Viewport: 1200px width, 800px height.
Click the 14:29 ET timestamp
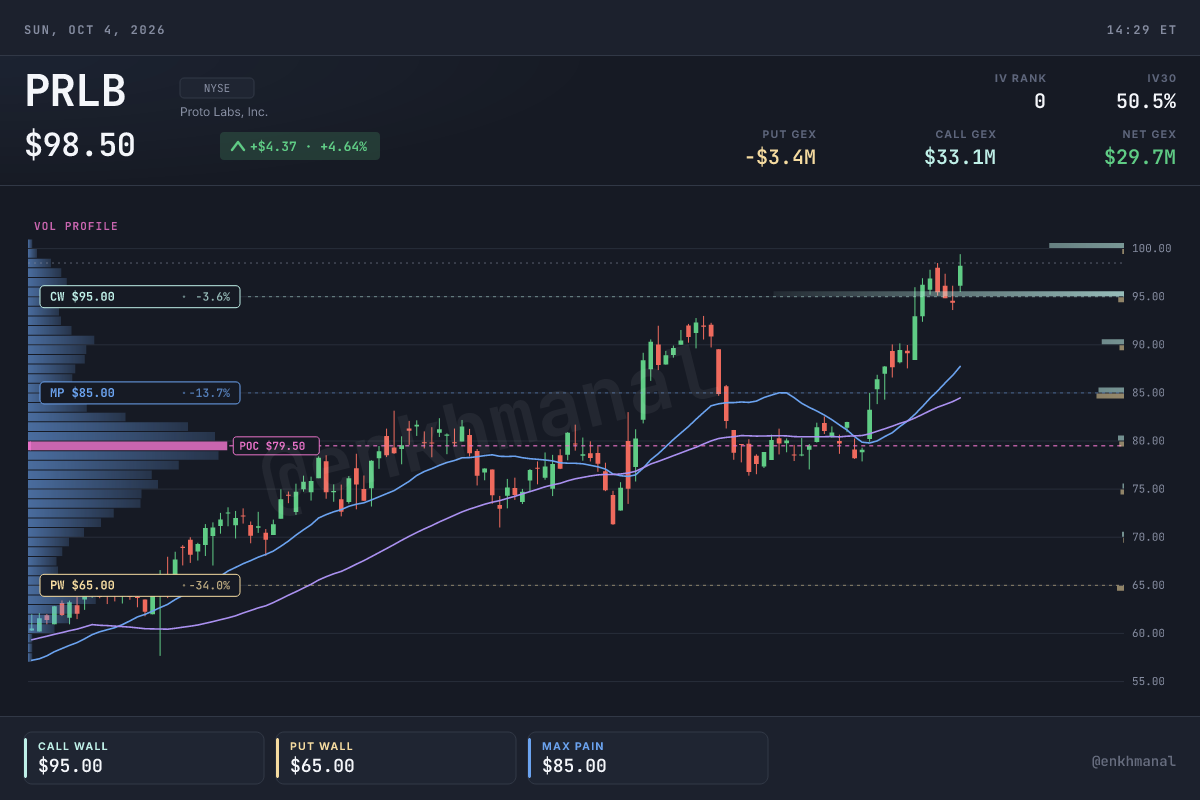[x=1141, y=30]
